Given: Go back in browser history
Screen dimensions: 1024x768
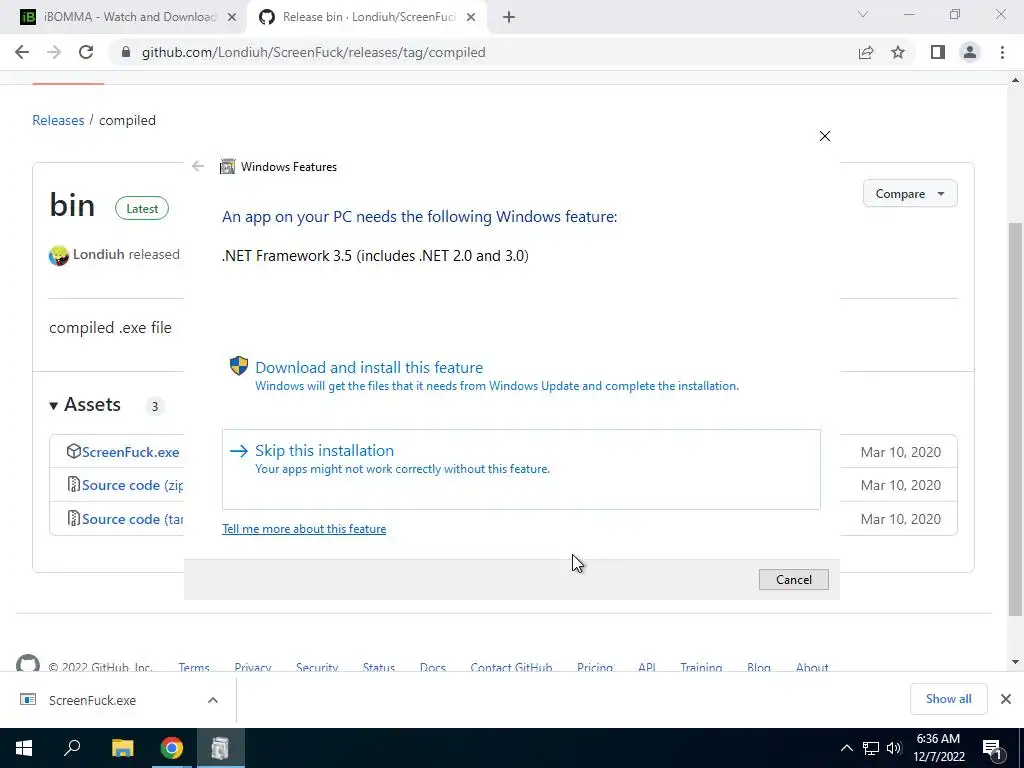Looking at the screenshot, I should (x=22, y=52).
